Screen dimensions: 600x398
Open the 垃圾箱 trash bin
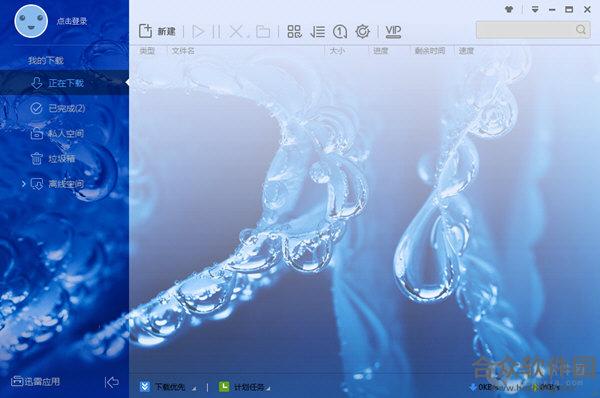click(64, 158)
